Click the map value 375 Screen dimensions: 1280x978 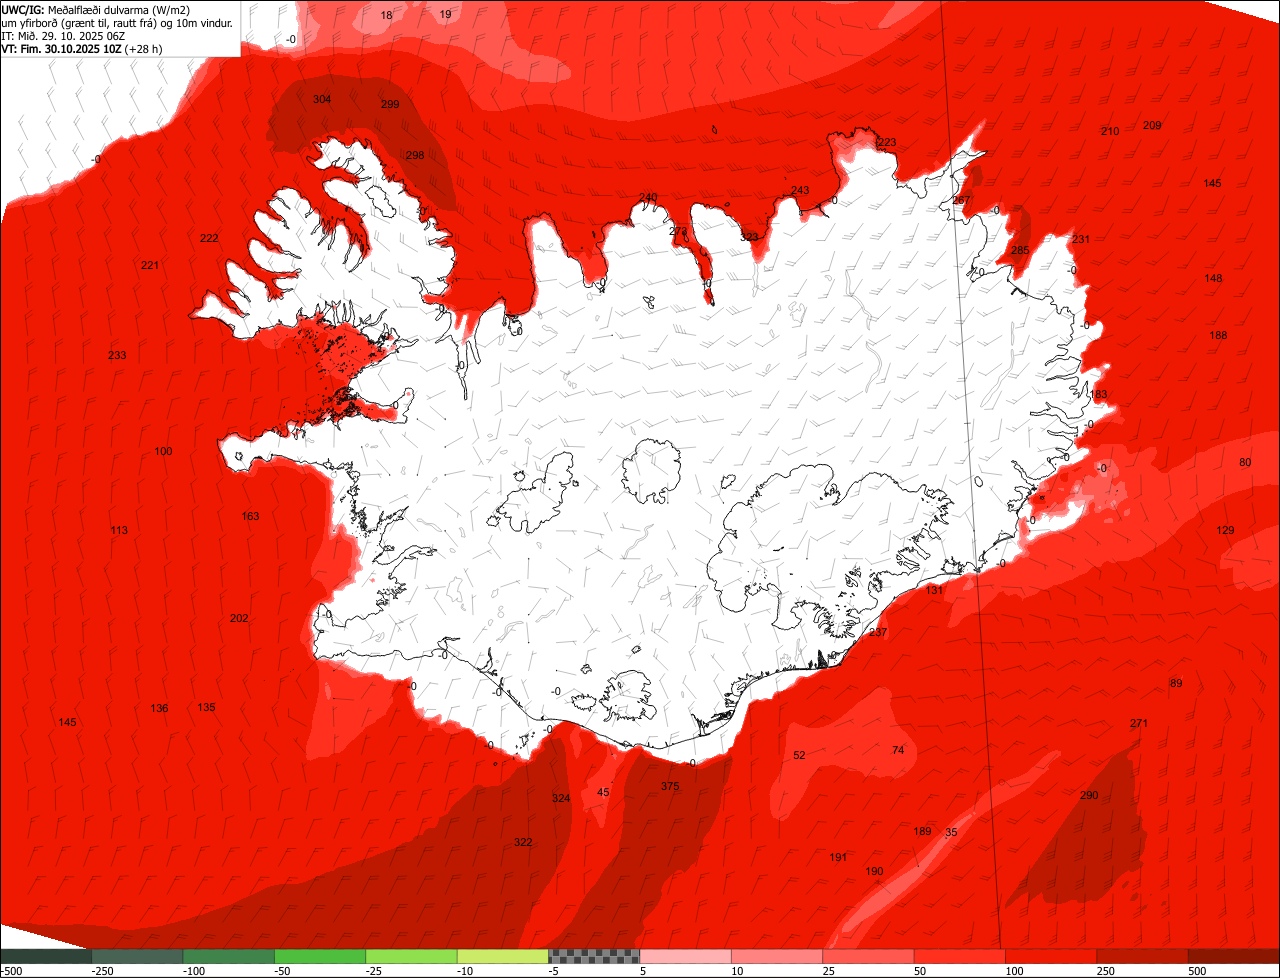point(670,786)
